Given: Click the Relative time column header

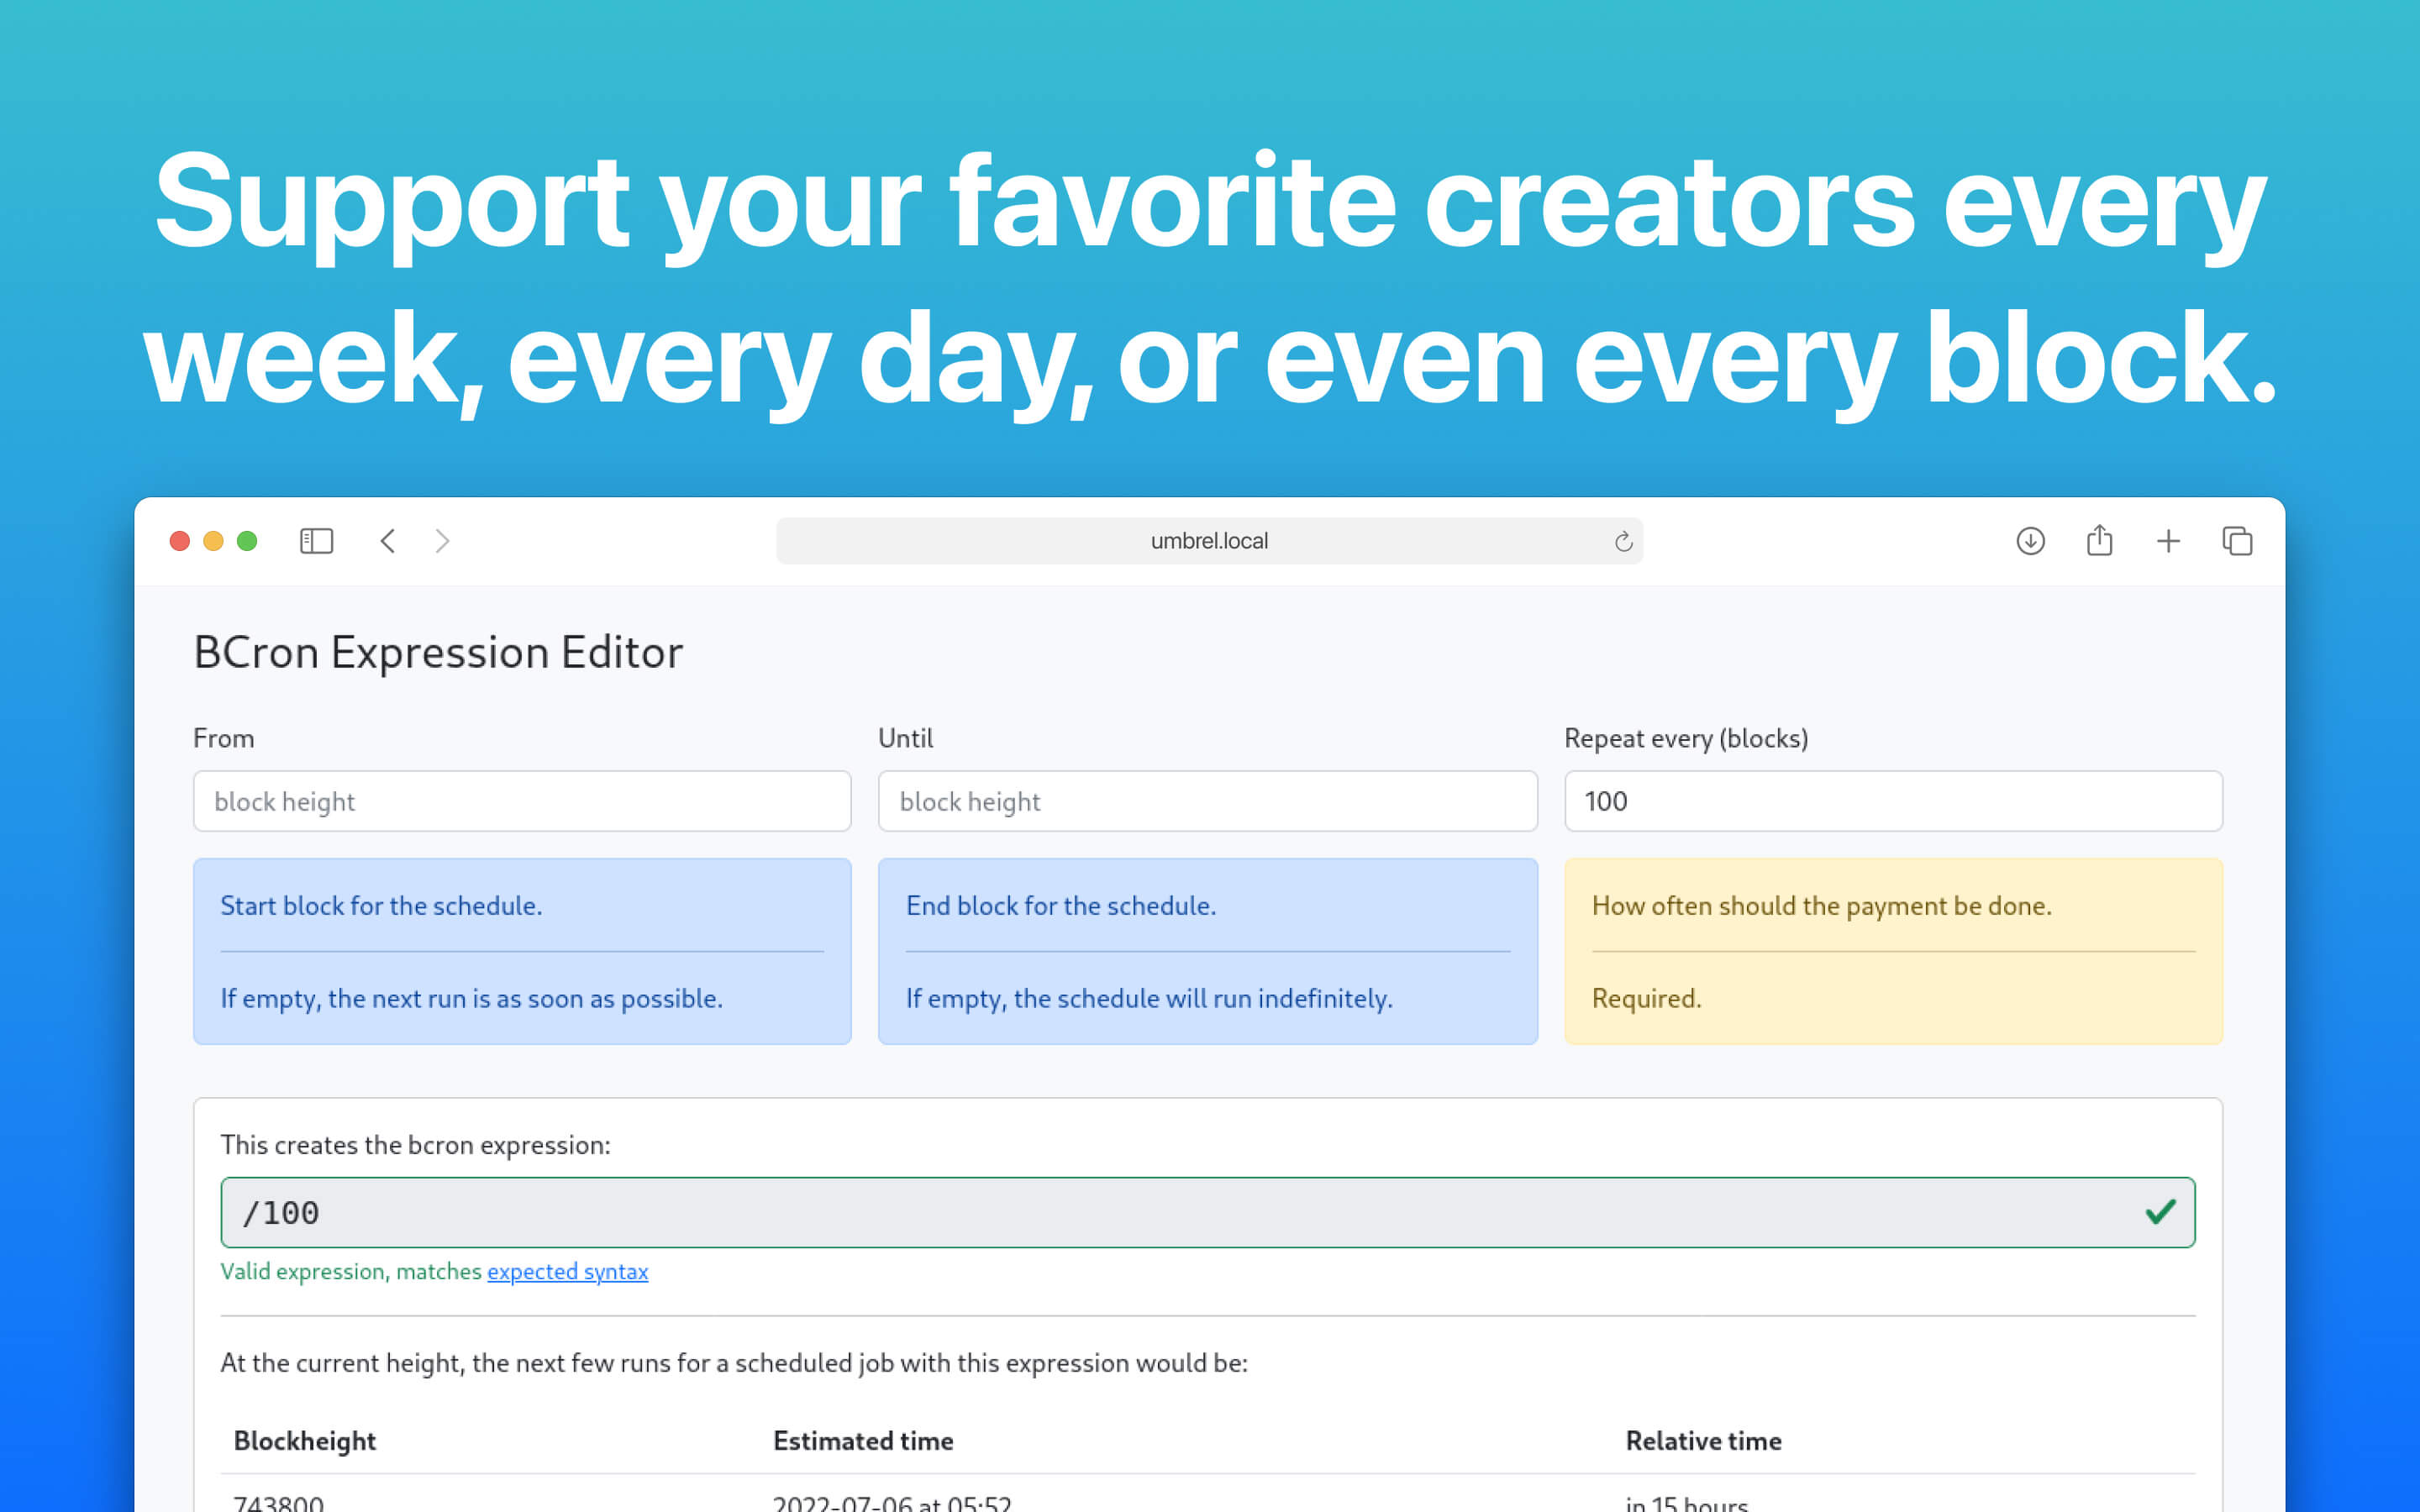Looking at the screenshot, I should [1703, 1440].
